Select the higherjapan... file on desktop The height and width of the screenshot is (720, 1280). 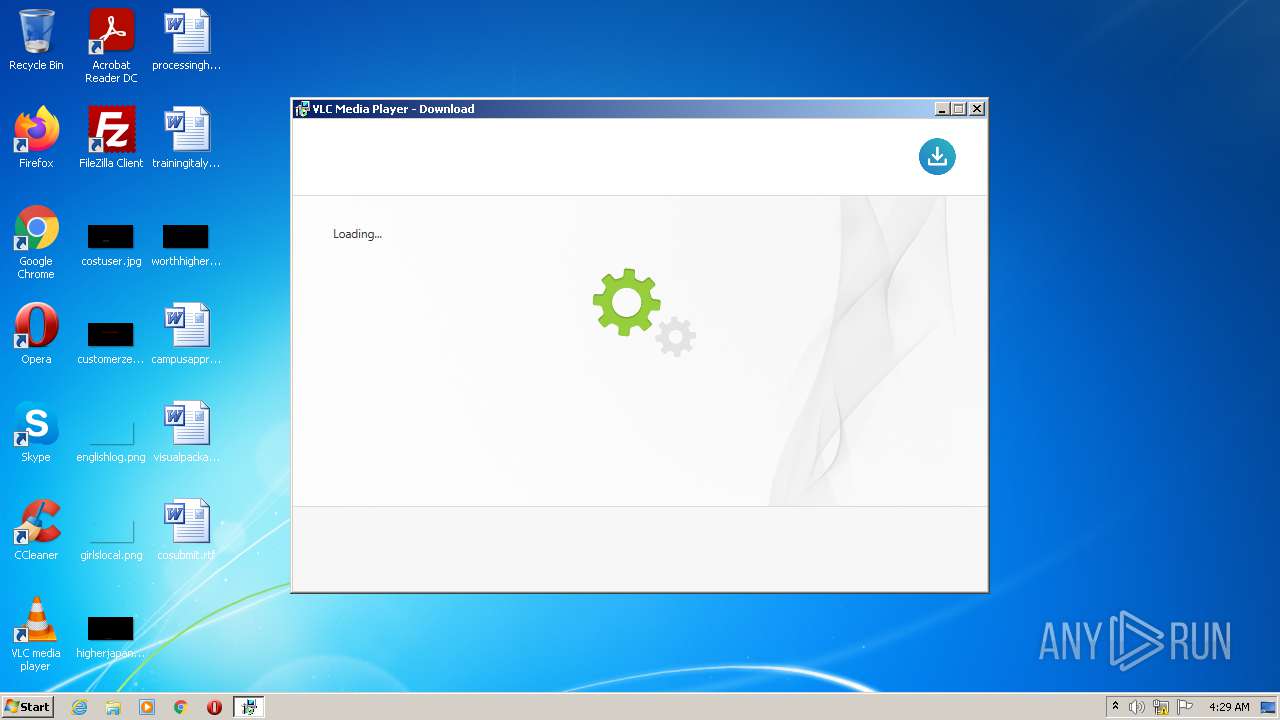tap(111, 638)
